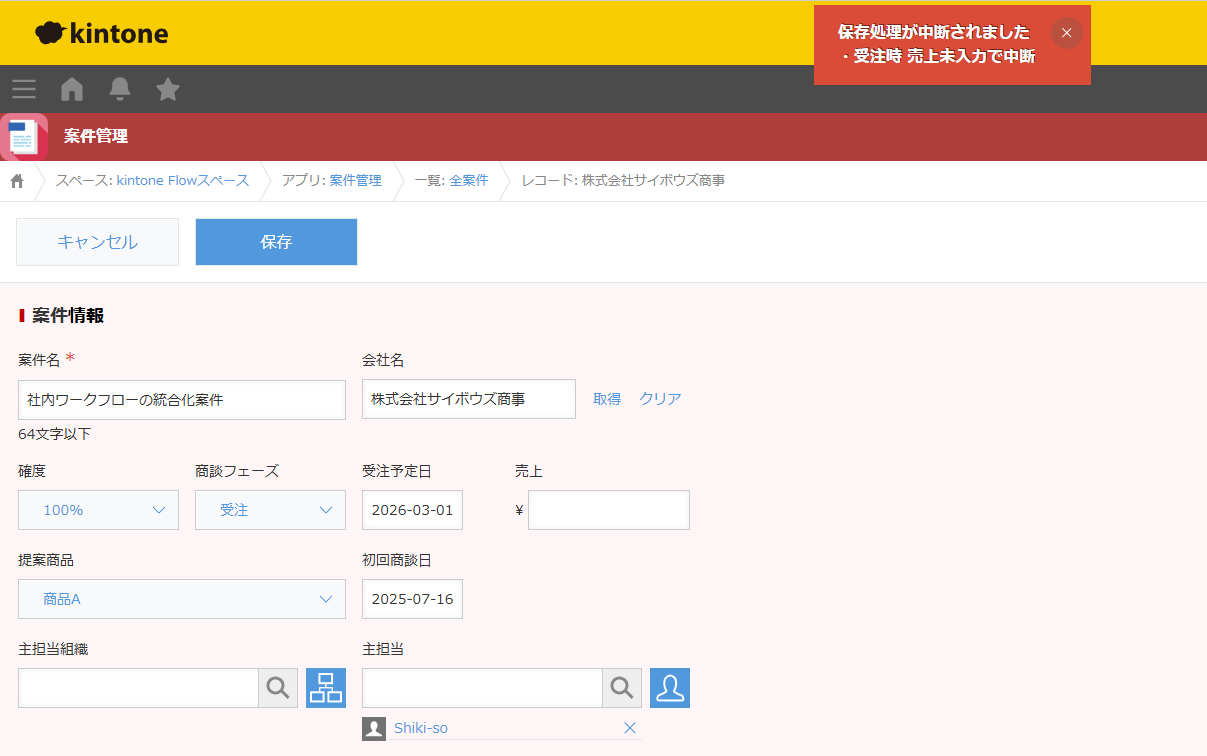
Task: Clear the company name via クリア
Action: coord(661,398)
